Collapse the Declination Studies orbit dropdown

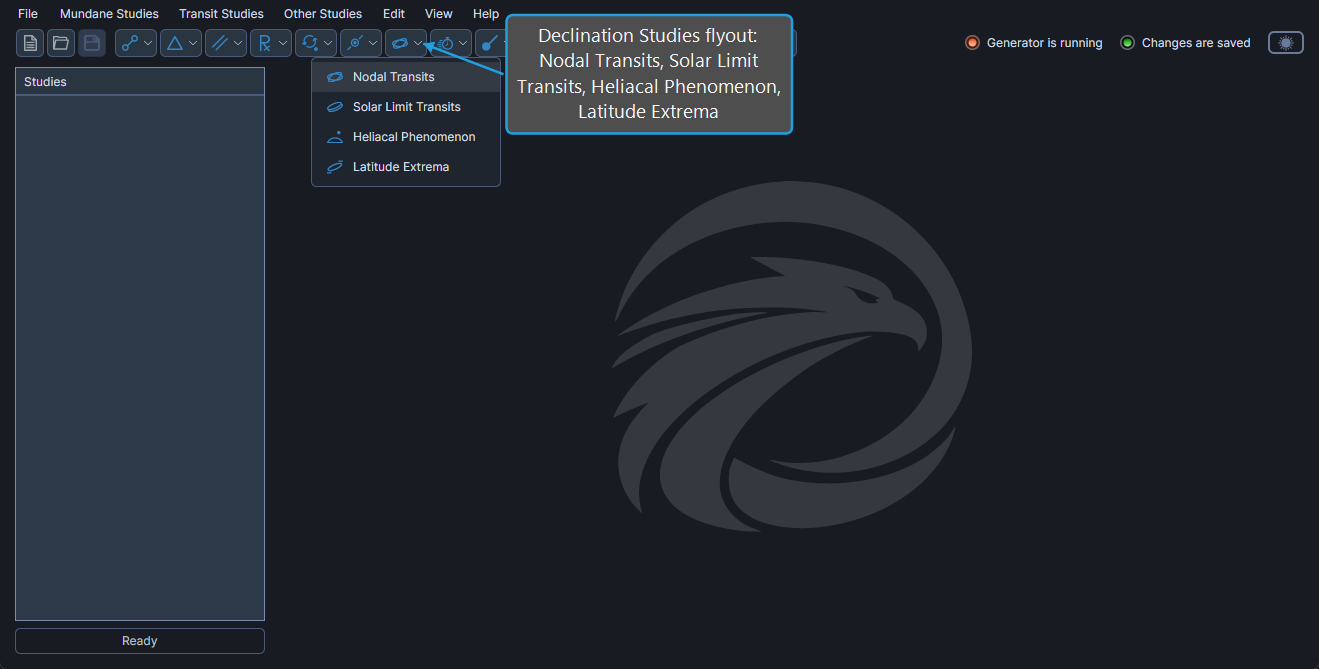pos(406,43)
